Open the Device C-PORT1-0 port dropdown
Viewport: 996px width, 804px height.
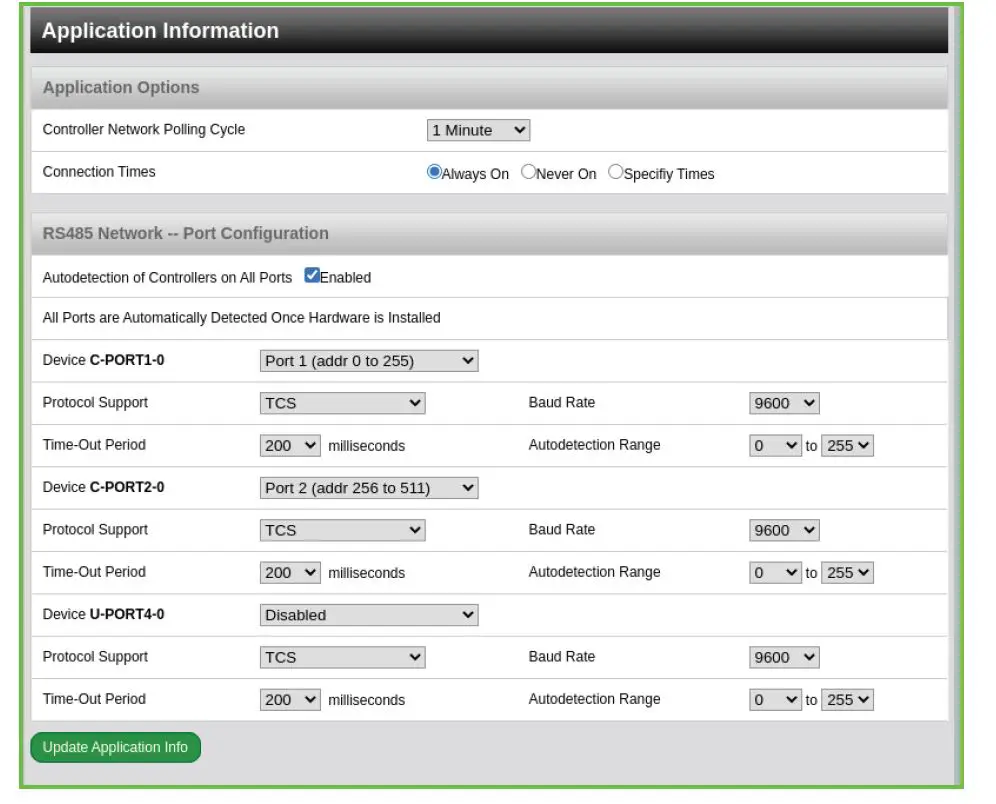coord(368,361)
